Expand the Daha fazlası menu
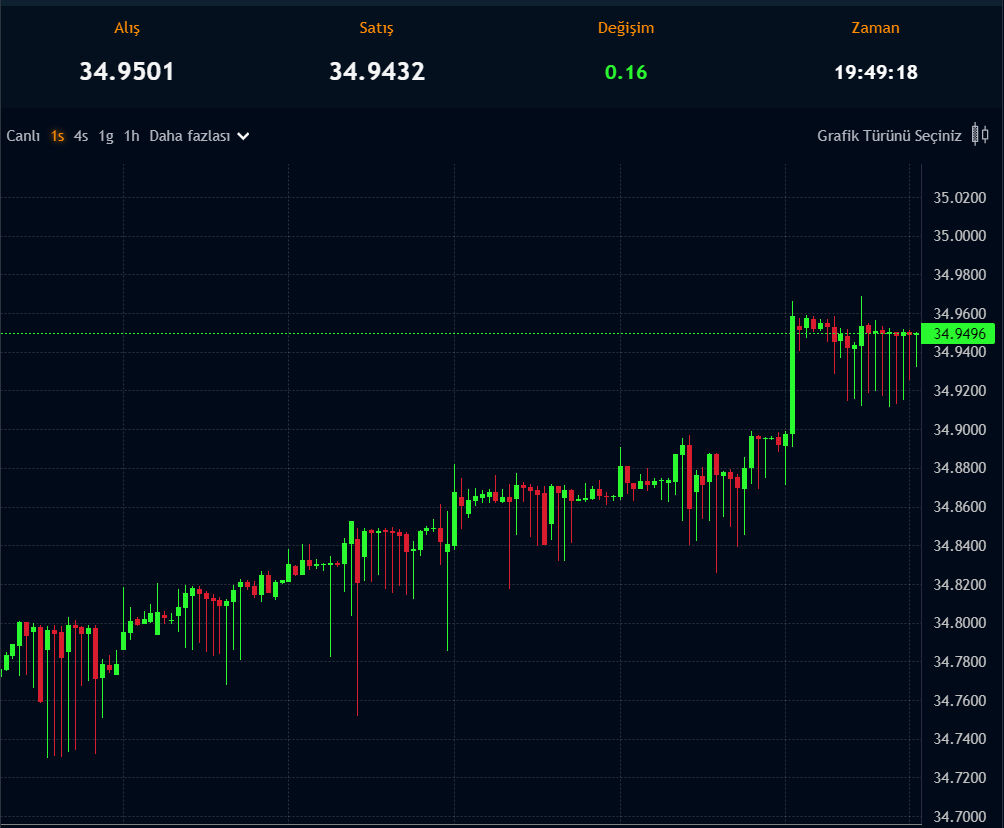The image size is (1004, 828). (x=190, y=136)
